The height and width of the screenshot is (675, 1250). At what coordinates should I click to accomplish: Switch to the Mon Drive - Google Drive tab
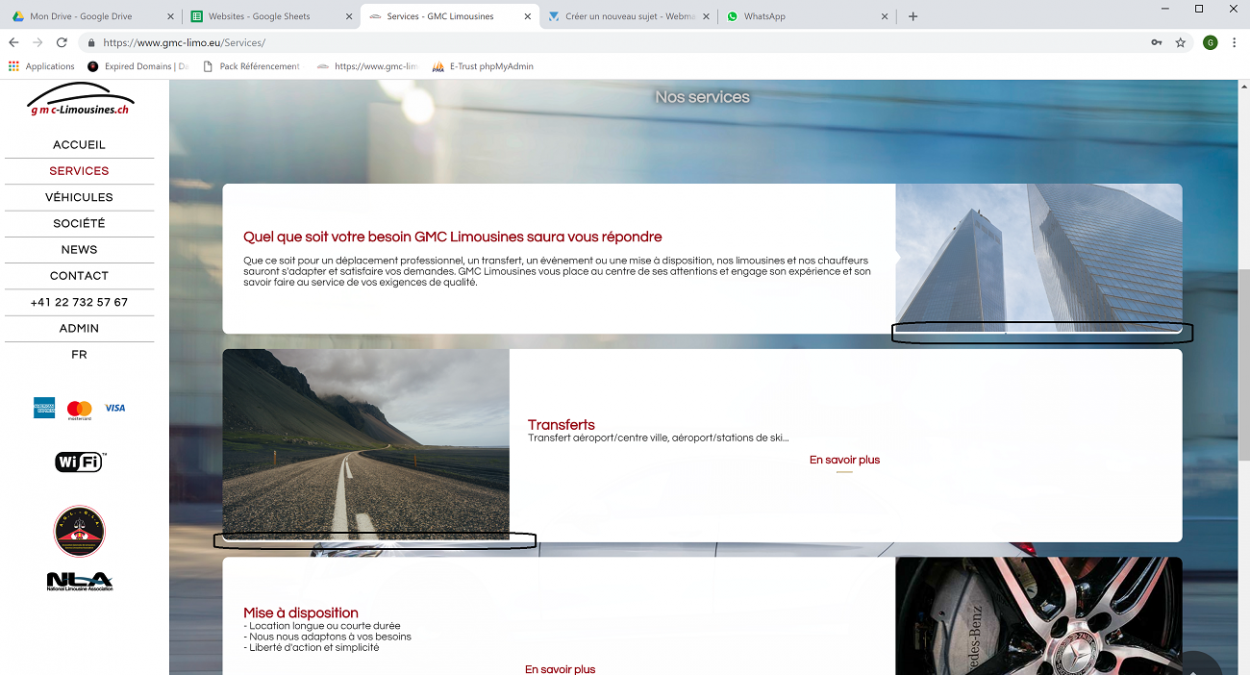tap(90, 17)
